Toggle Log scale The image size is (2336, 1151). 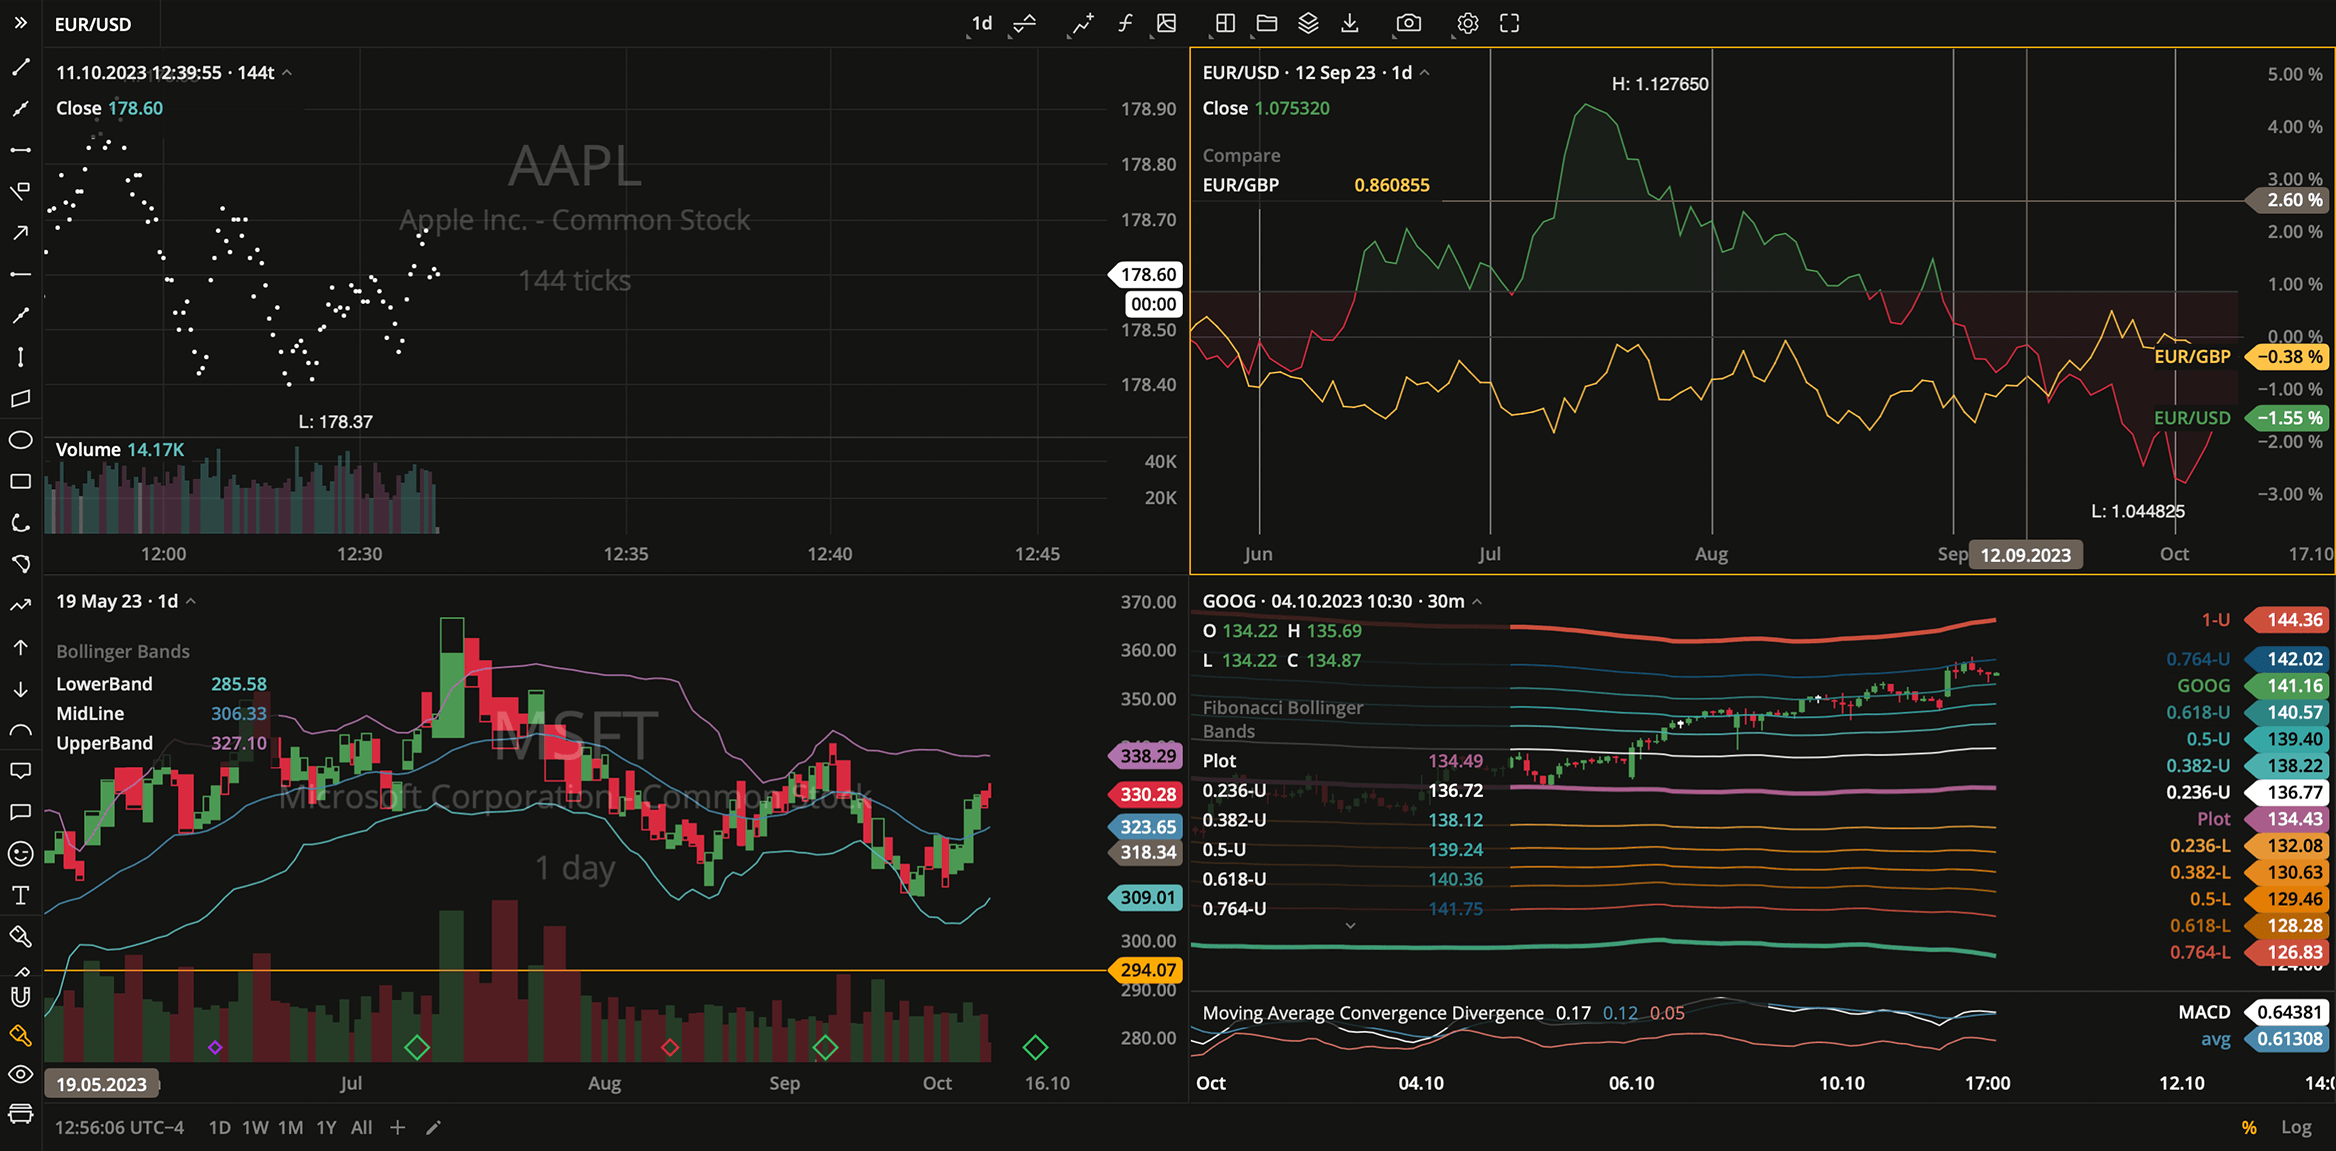(2296, 1128)
